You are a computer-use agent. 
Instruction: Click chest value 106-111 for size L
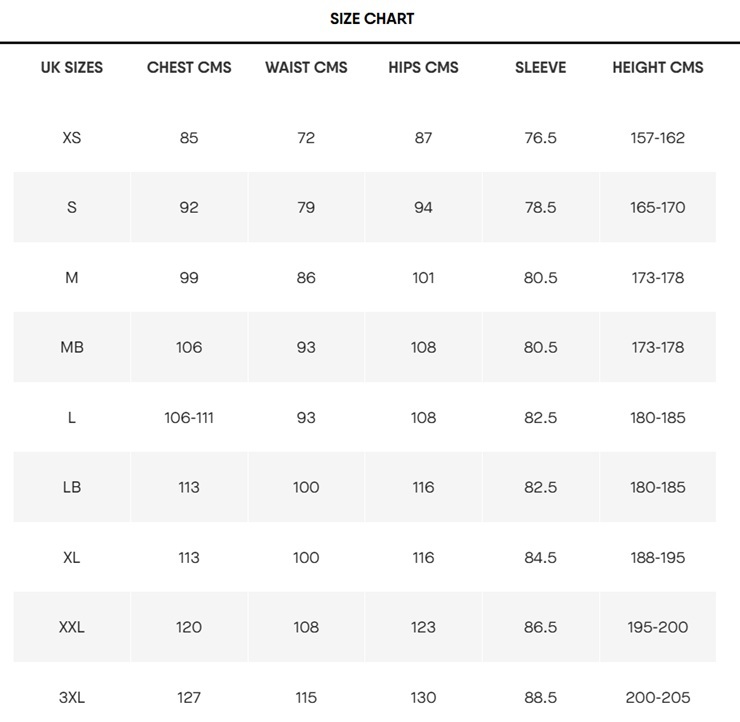click(x=189, y=418)
